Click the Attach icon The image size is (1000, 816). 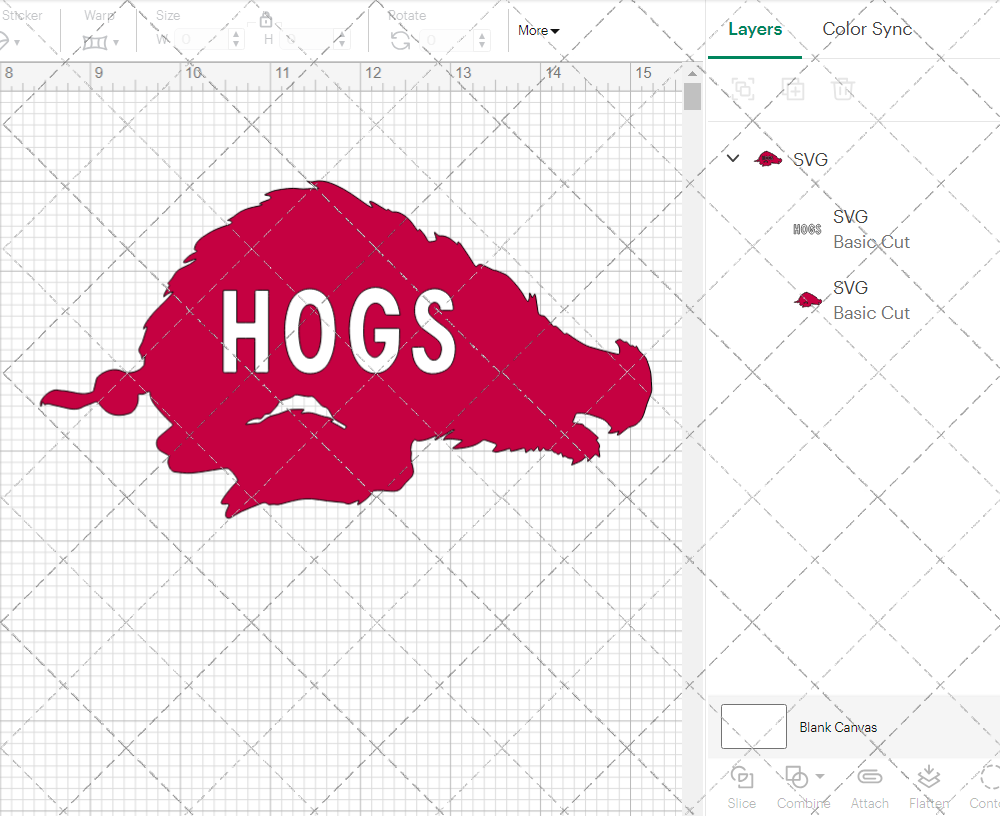(869, 777)
